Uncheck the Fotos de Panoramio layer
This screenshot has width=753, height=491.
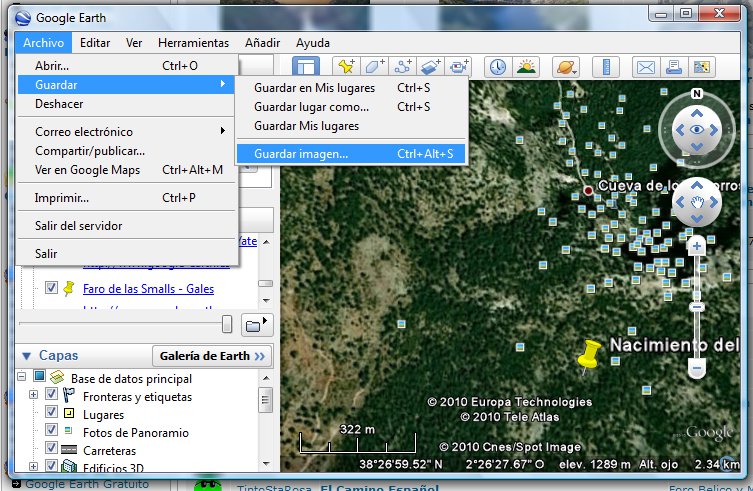tap(52, 432)
